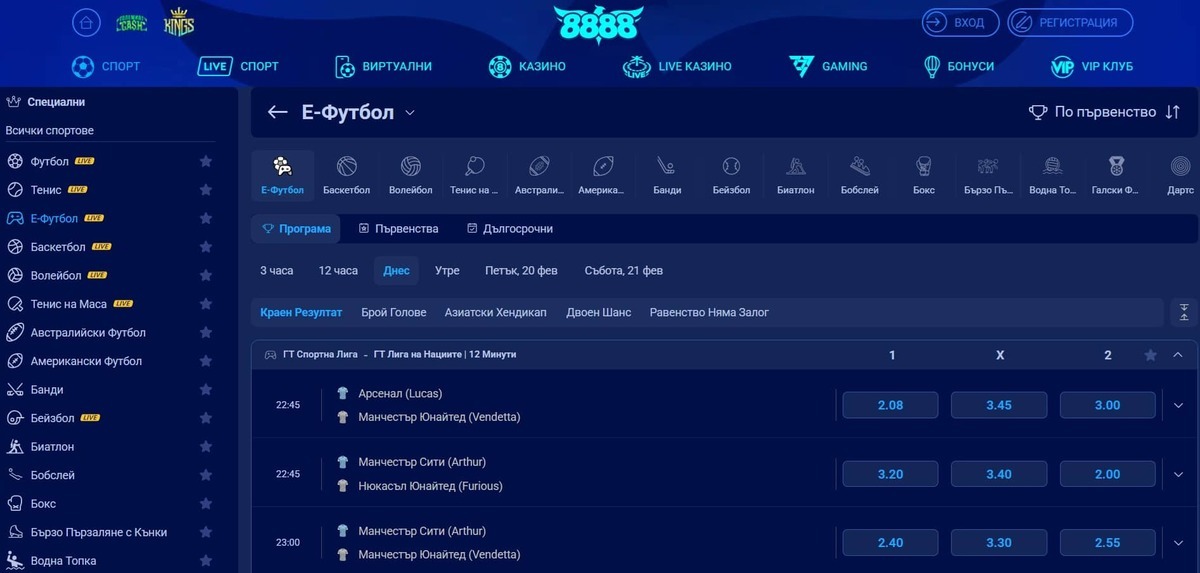
Task: Select Бобслей icon in carousel
Action: pos(859,176)
